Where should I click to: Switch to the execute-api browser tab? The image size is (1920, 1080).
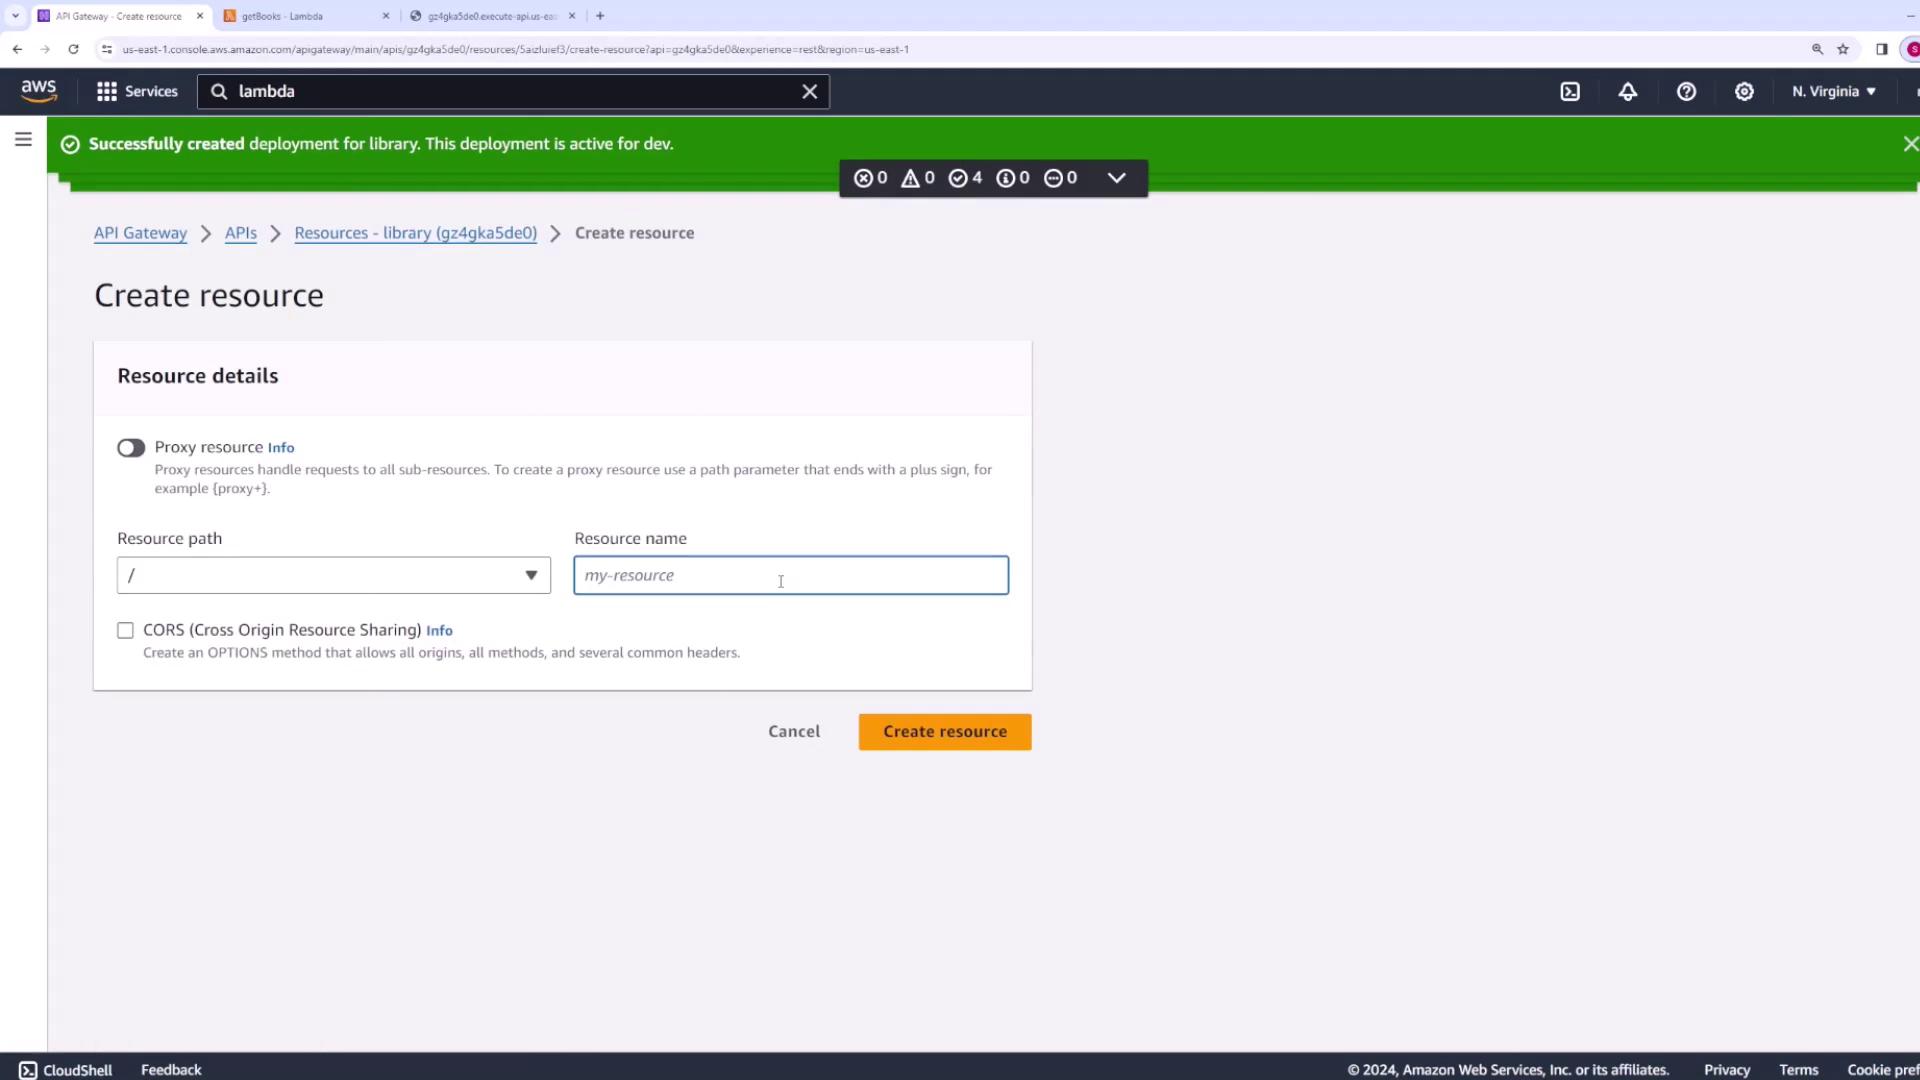pos(490,16)
